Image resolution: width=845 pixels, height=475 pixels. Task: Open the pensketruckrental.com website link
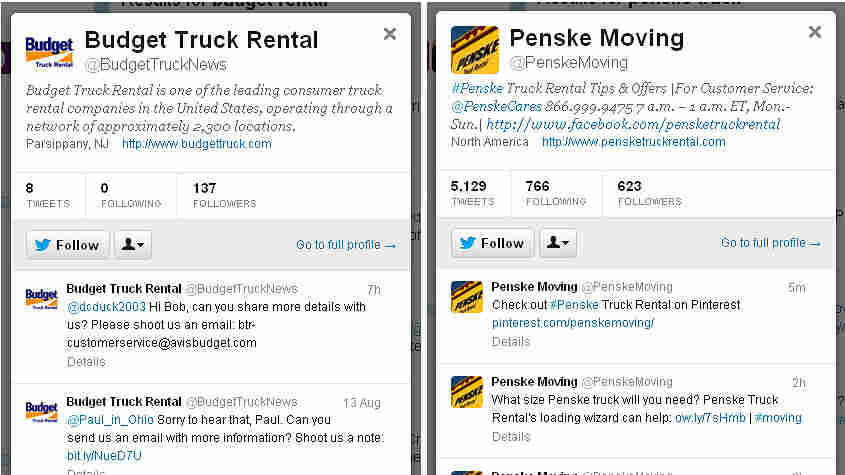pos(634,142)
